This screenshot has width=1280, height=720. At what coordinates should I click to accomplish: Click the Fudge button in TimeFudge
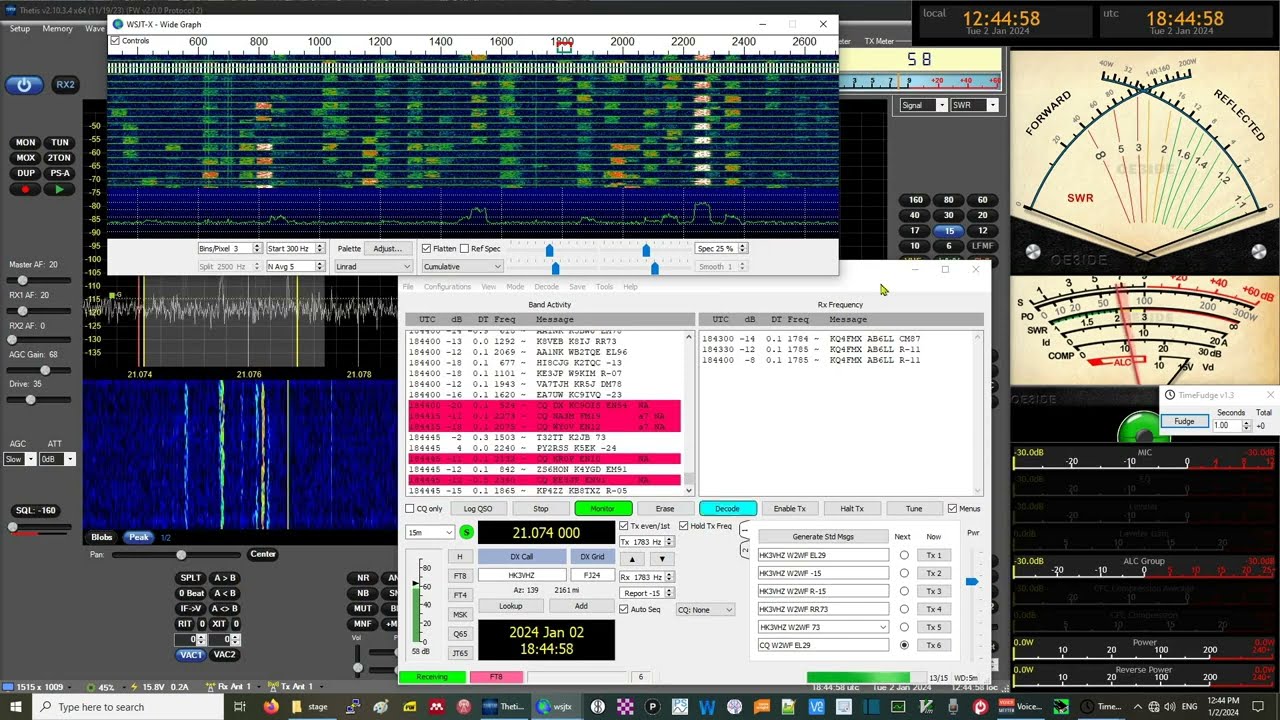1184,421
